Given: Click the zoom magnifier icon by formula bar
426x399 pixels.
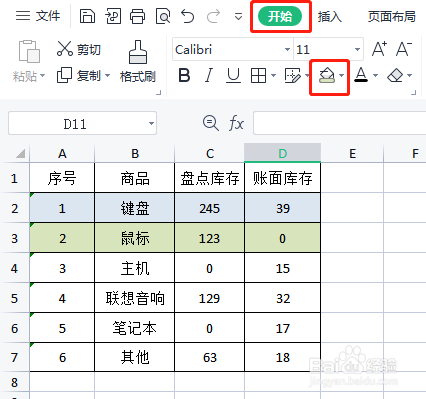Looking at the screenshot, I should (211, 123).
